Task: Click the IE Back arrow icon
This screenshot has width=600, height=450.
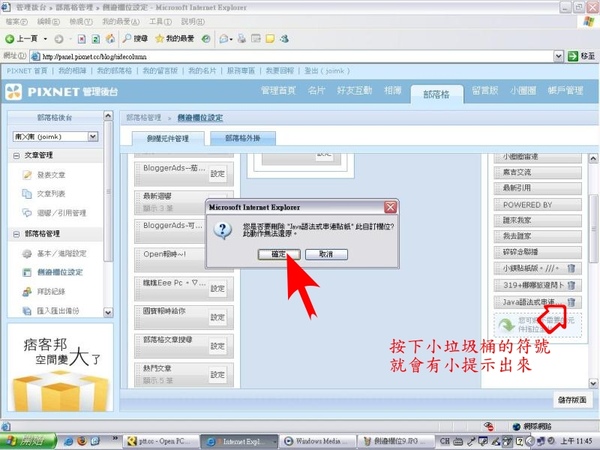Action: 10,39
